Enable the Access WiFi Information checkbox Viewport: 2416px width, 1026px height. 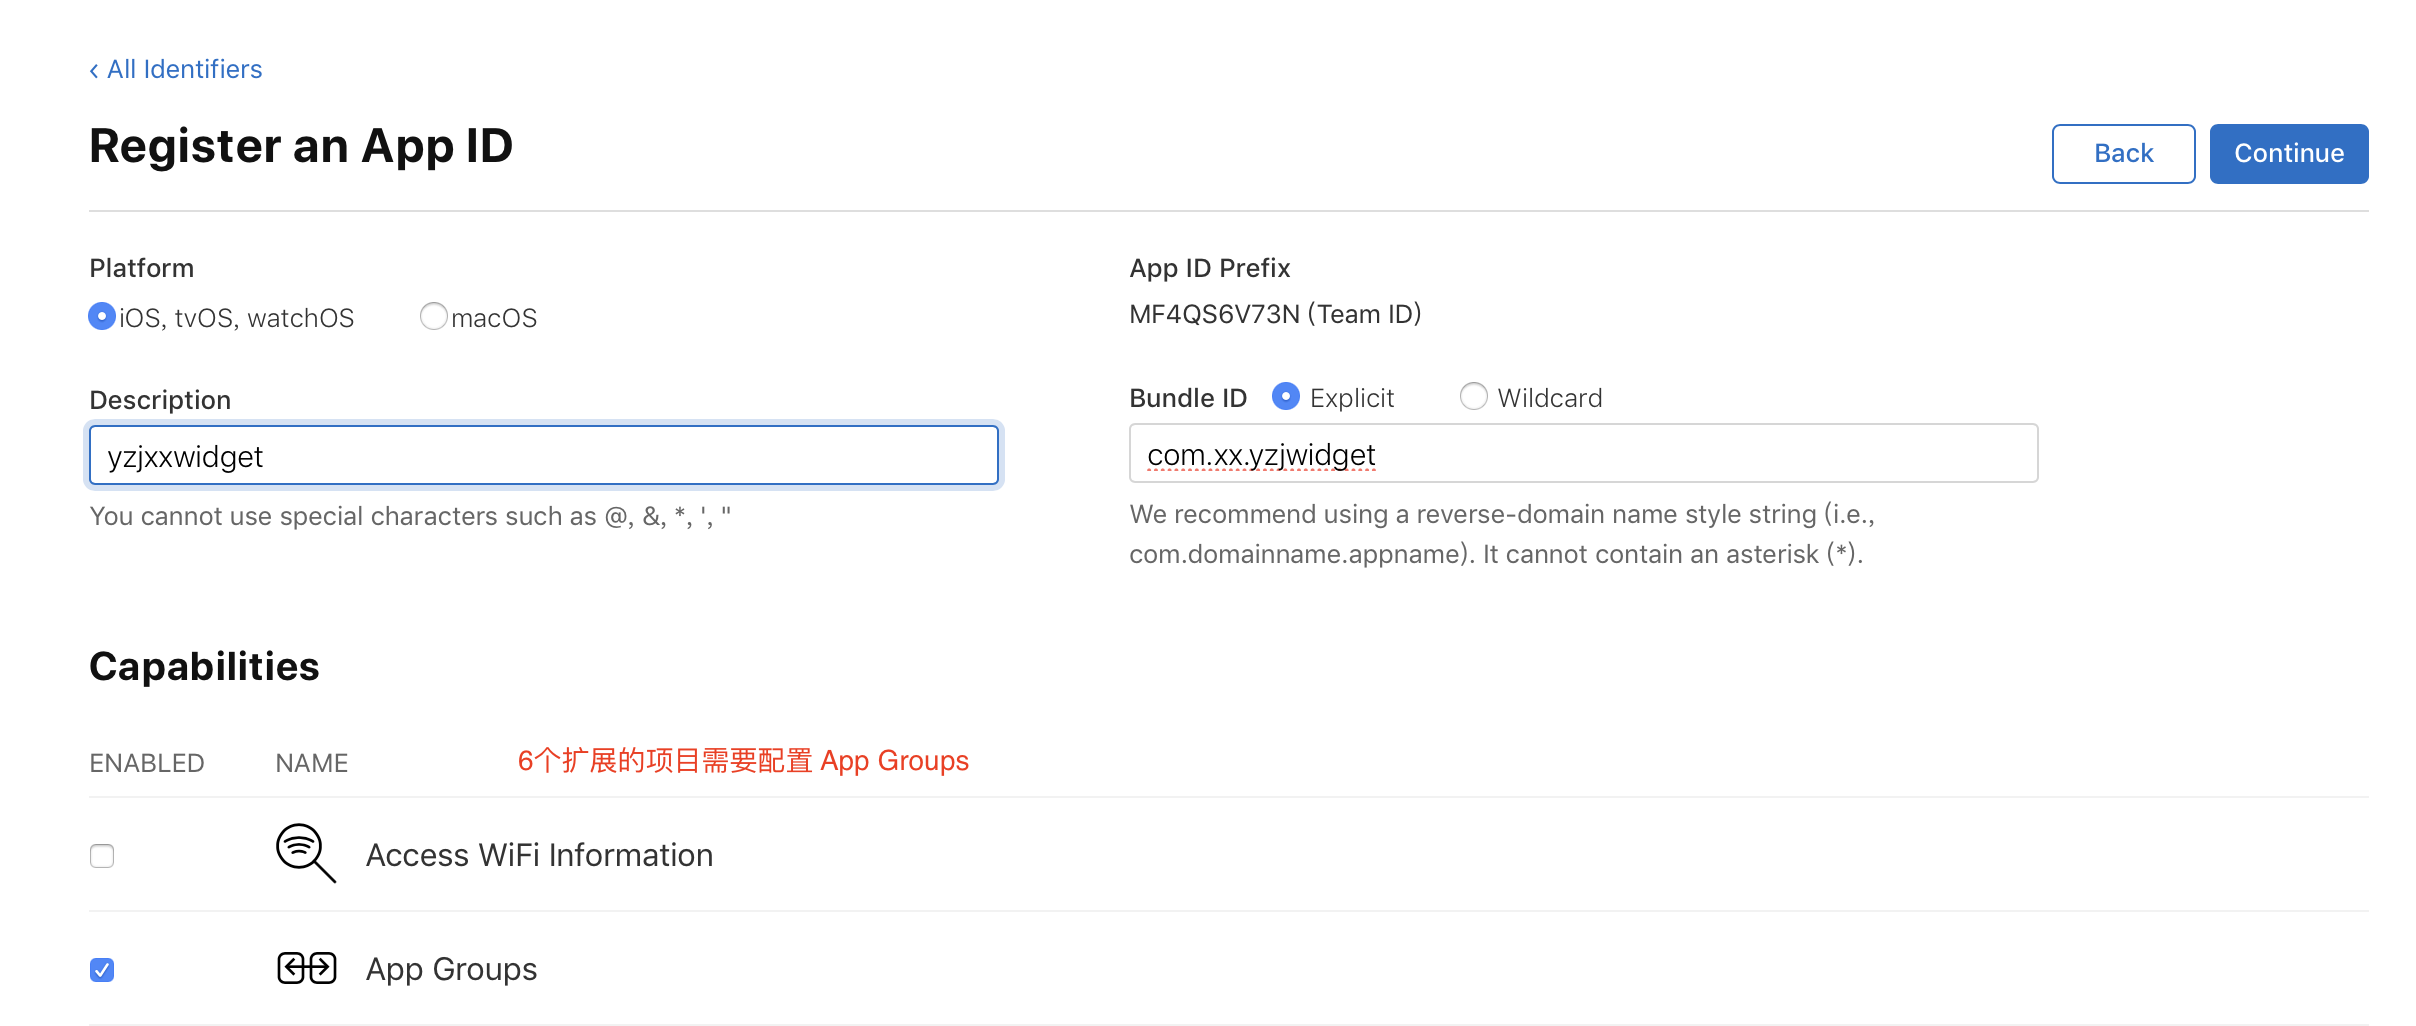coord(102,856)
